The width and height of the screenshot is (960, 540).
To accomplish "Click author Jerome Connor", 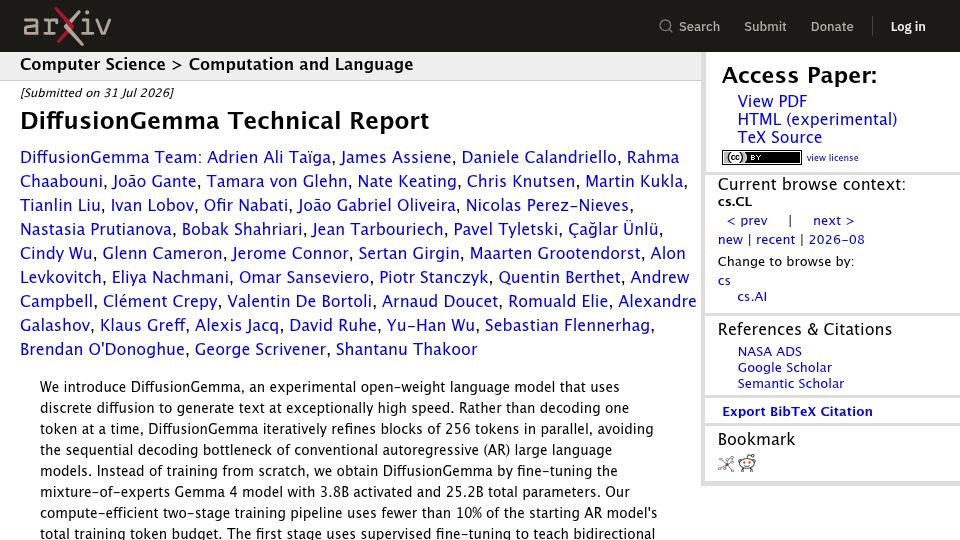I will pos(290,253).
